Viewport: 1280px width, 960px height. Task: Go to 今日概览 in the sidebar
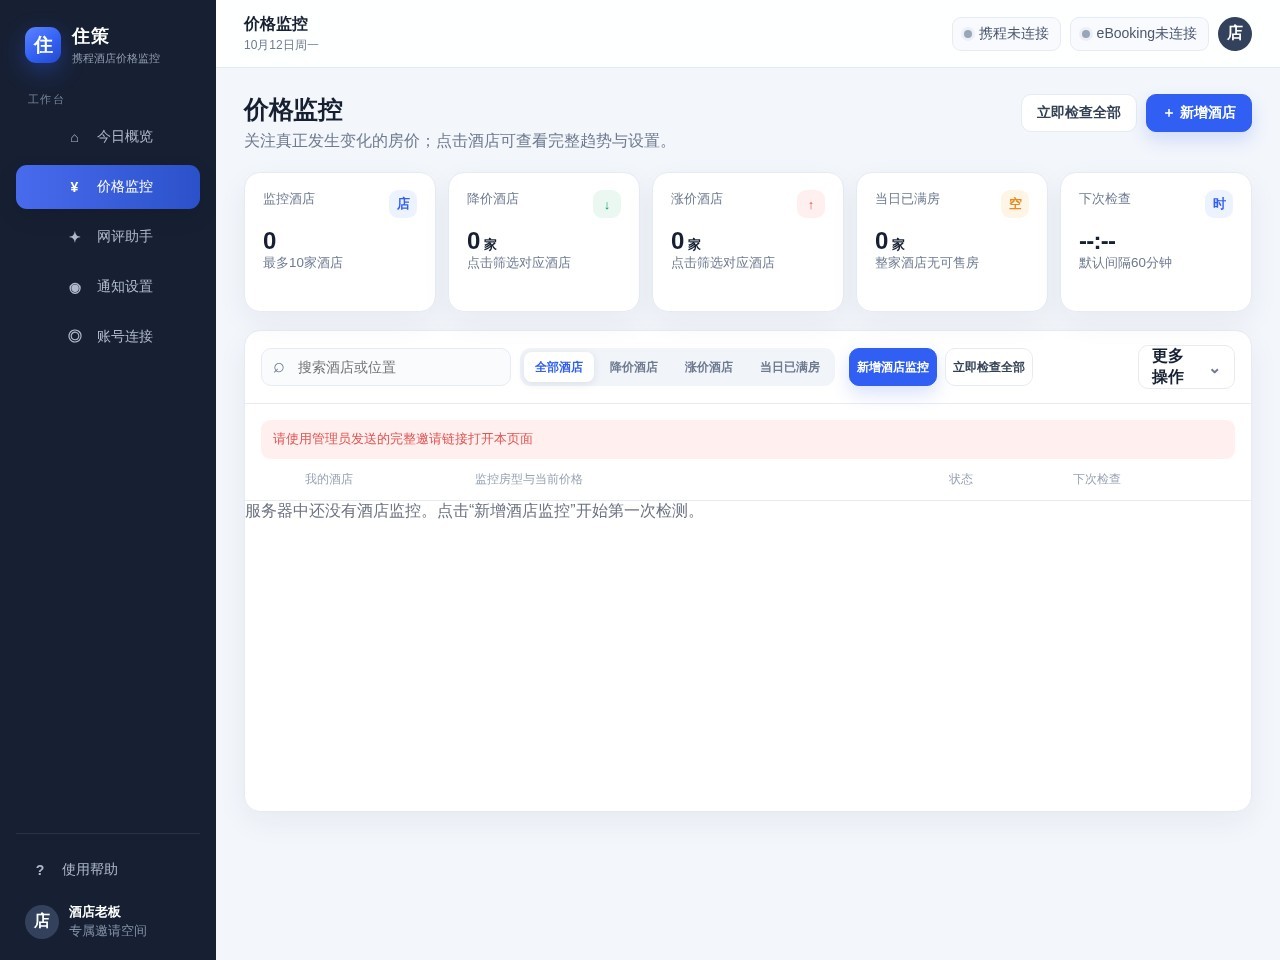(108, 137)
